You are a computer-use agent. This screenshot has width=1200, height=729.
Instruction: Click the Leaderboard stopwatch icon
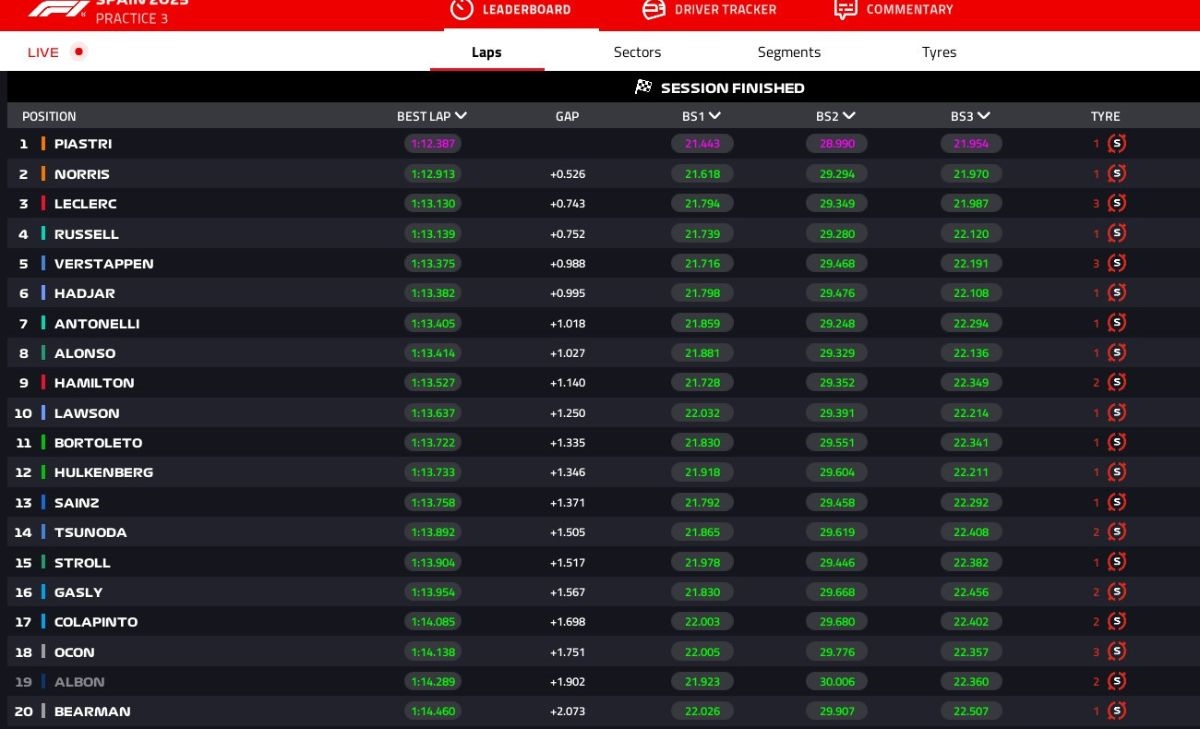click(461, 9)
